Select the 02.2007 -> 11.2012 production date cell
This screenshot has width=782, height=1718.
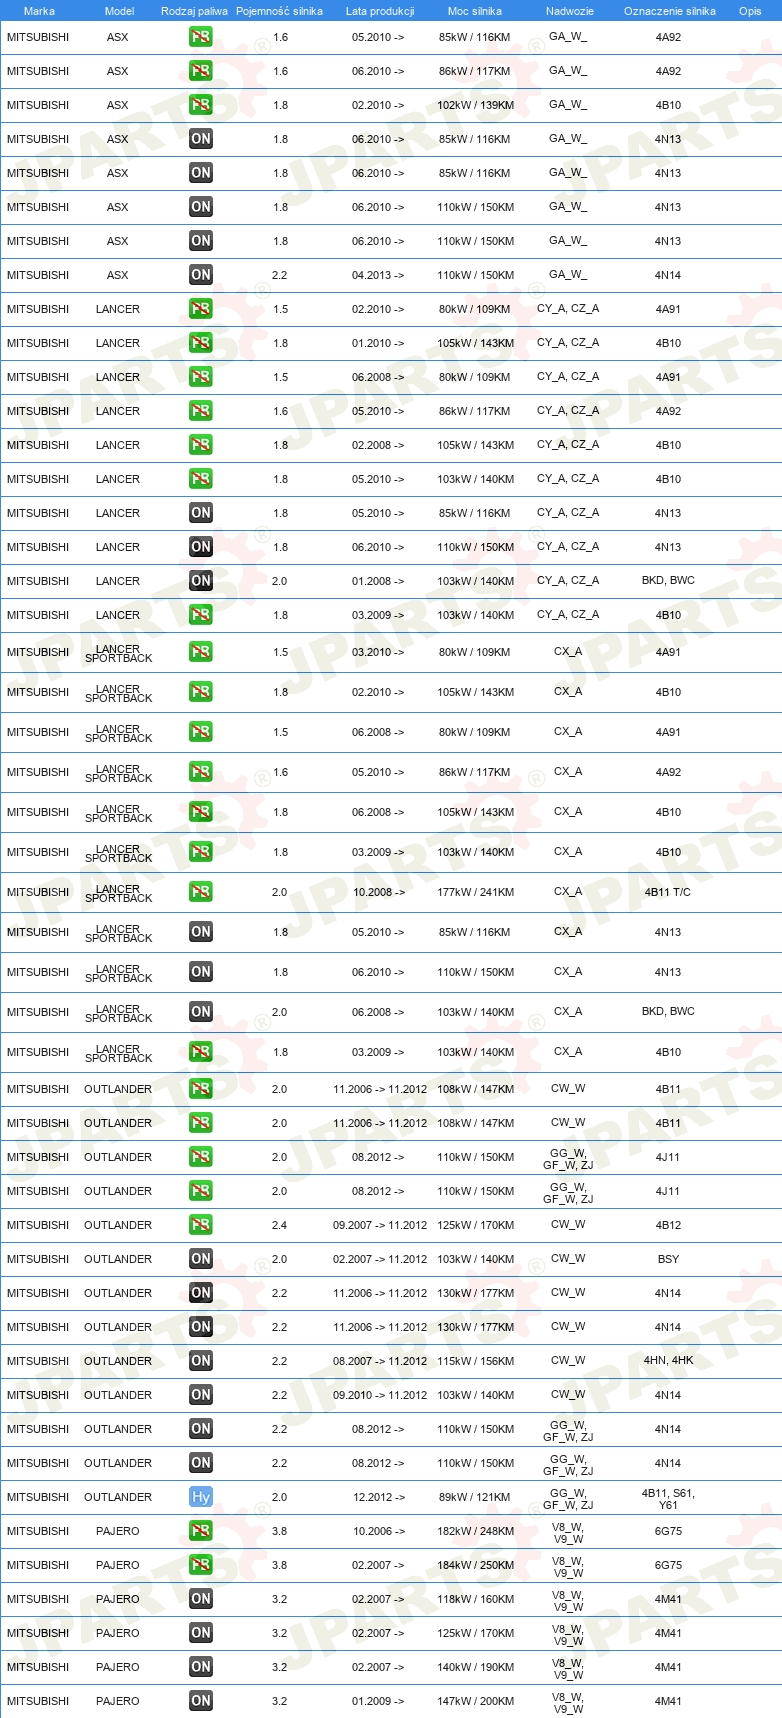click(380, 1259)
